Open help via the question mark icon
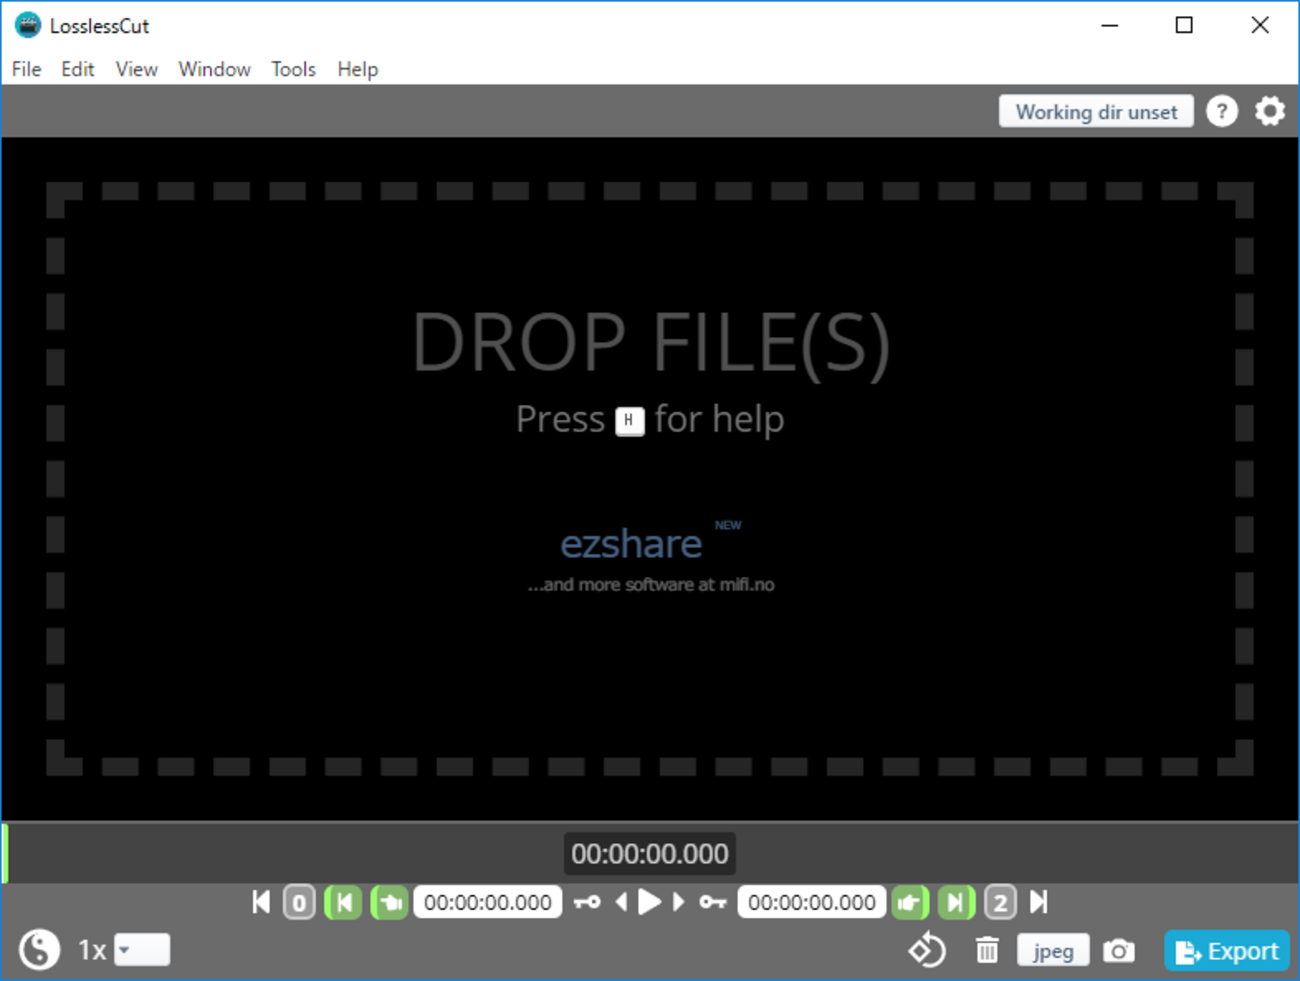Screen dimensions: 1300x981 [x=1221, y=111]
